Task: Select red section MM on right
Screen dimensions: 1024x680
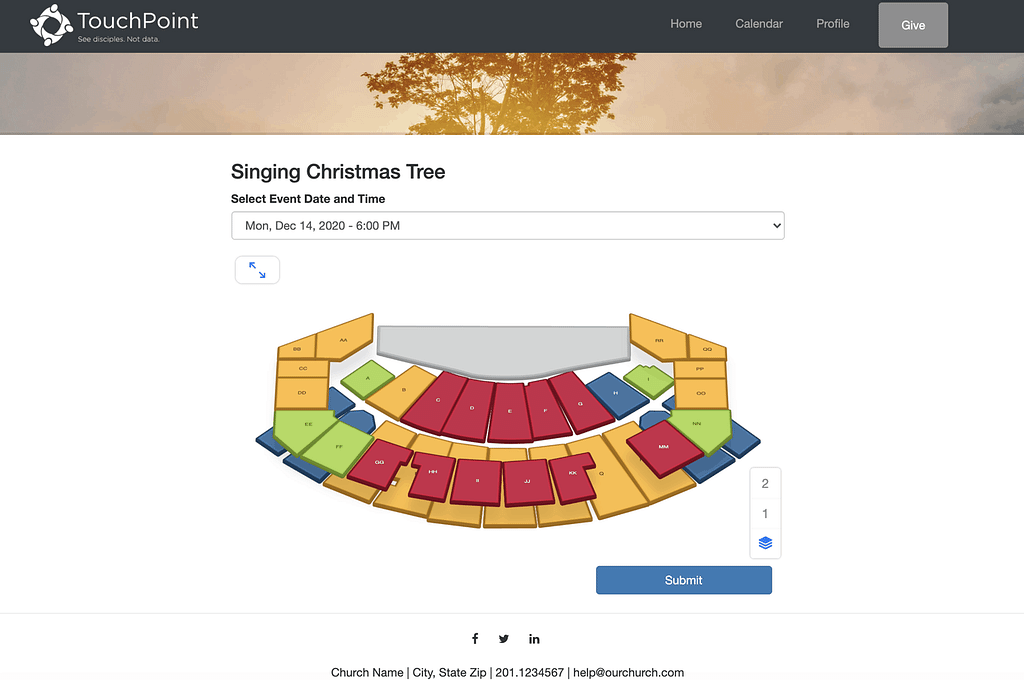Action: (x=664, y=448)
